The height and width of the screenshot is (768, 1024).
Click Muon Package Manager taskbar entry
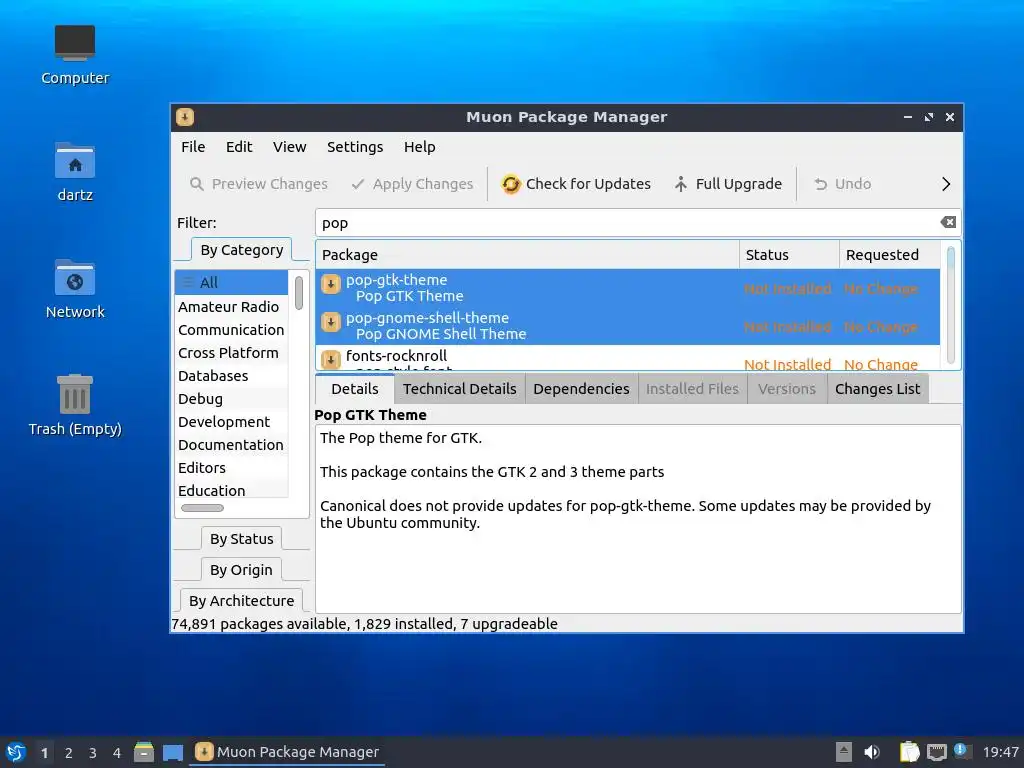[x=287, y=752]
